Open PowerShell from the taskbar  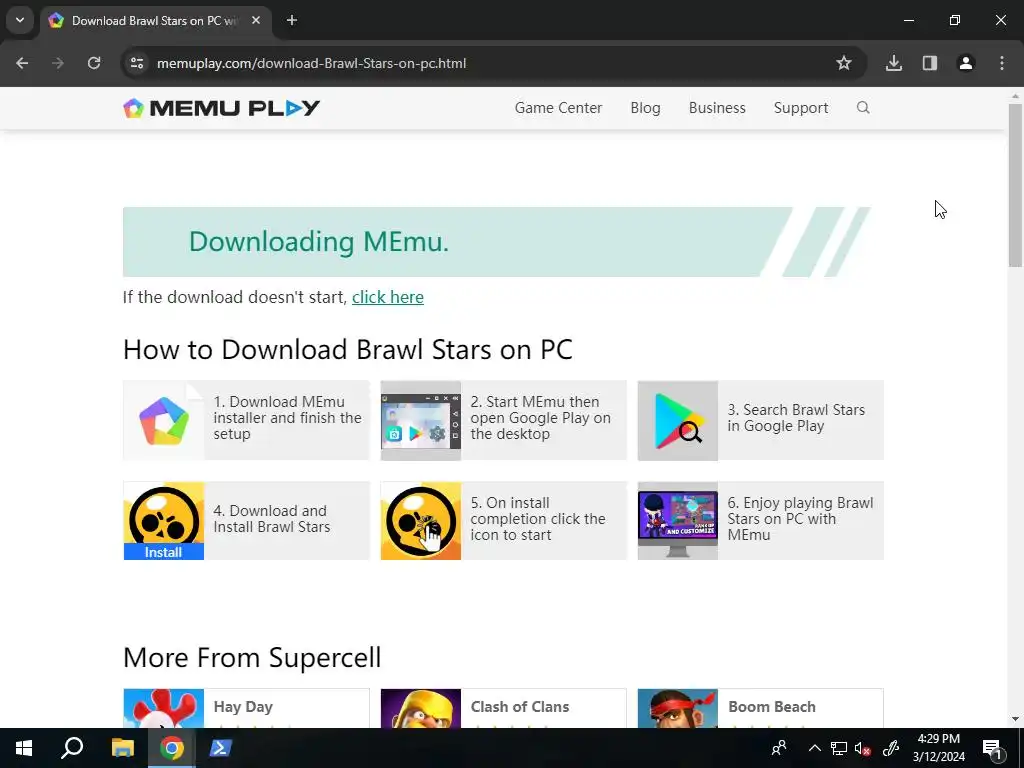click(220, 748)
